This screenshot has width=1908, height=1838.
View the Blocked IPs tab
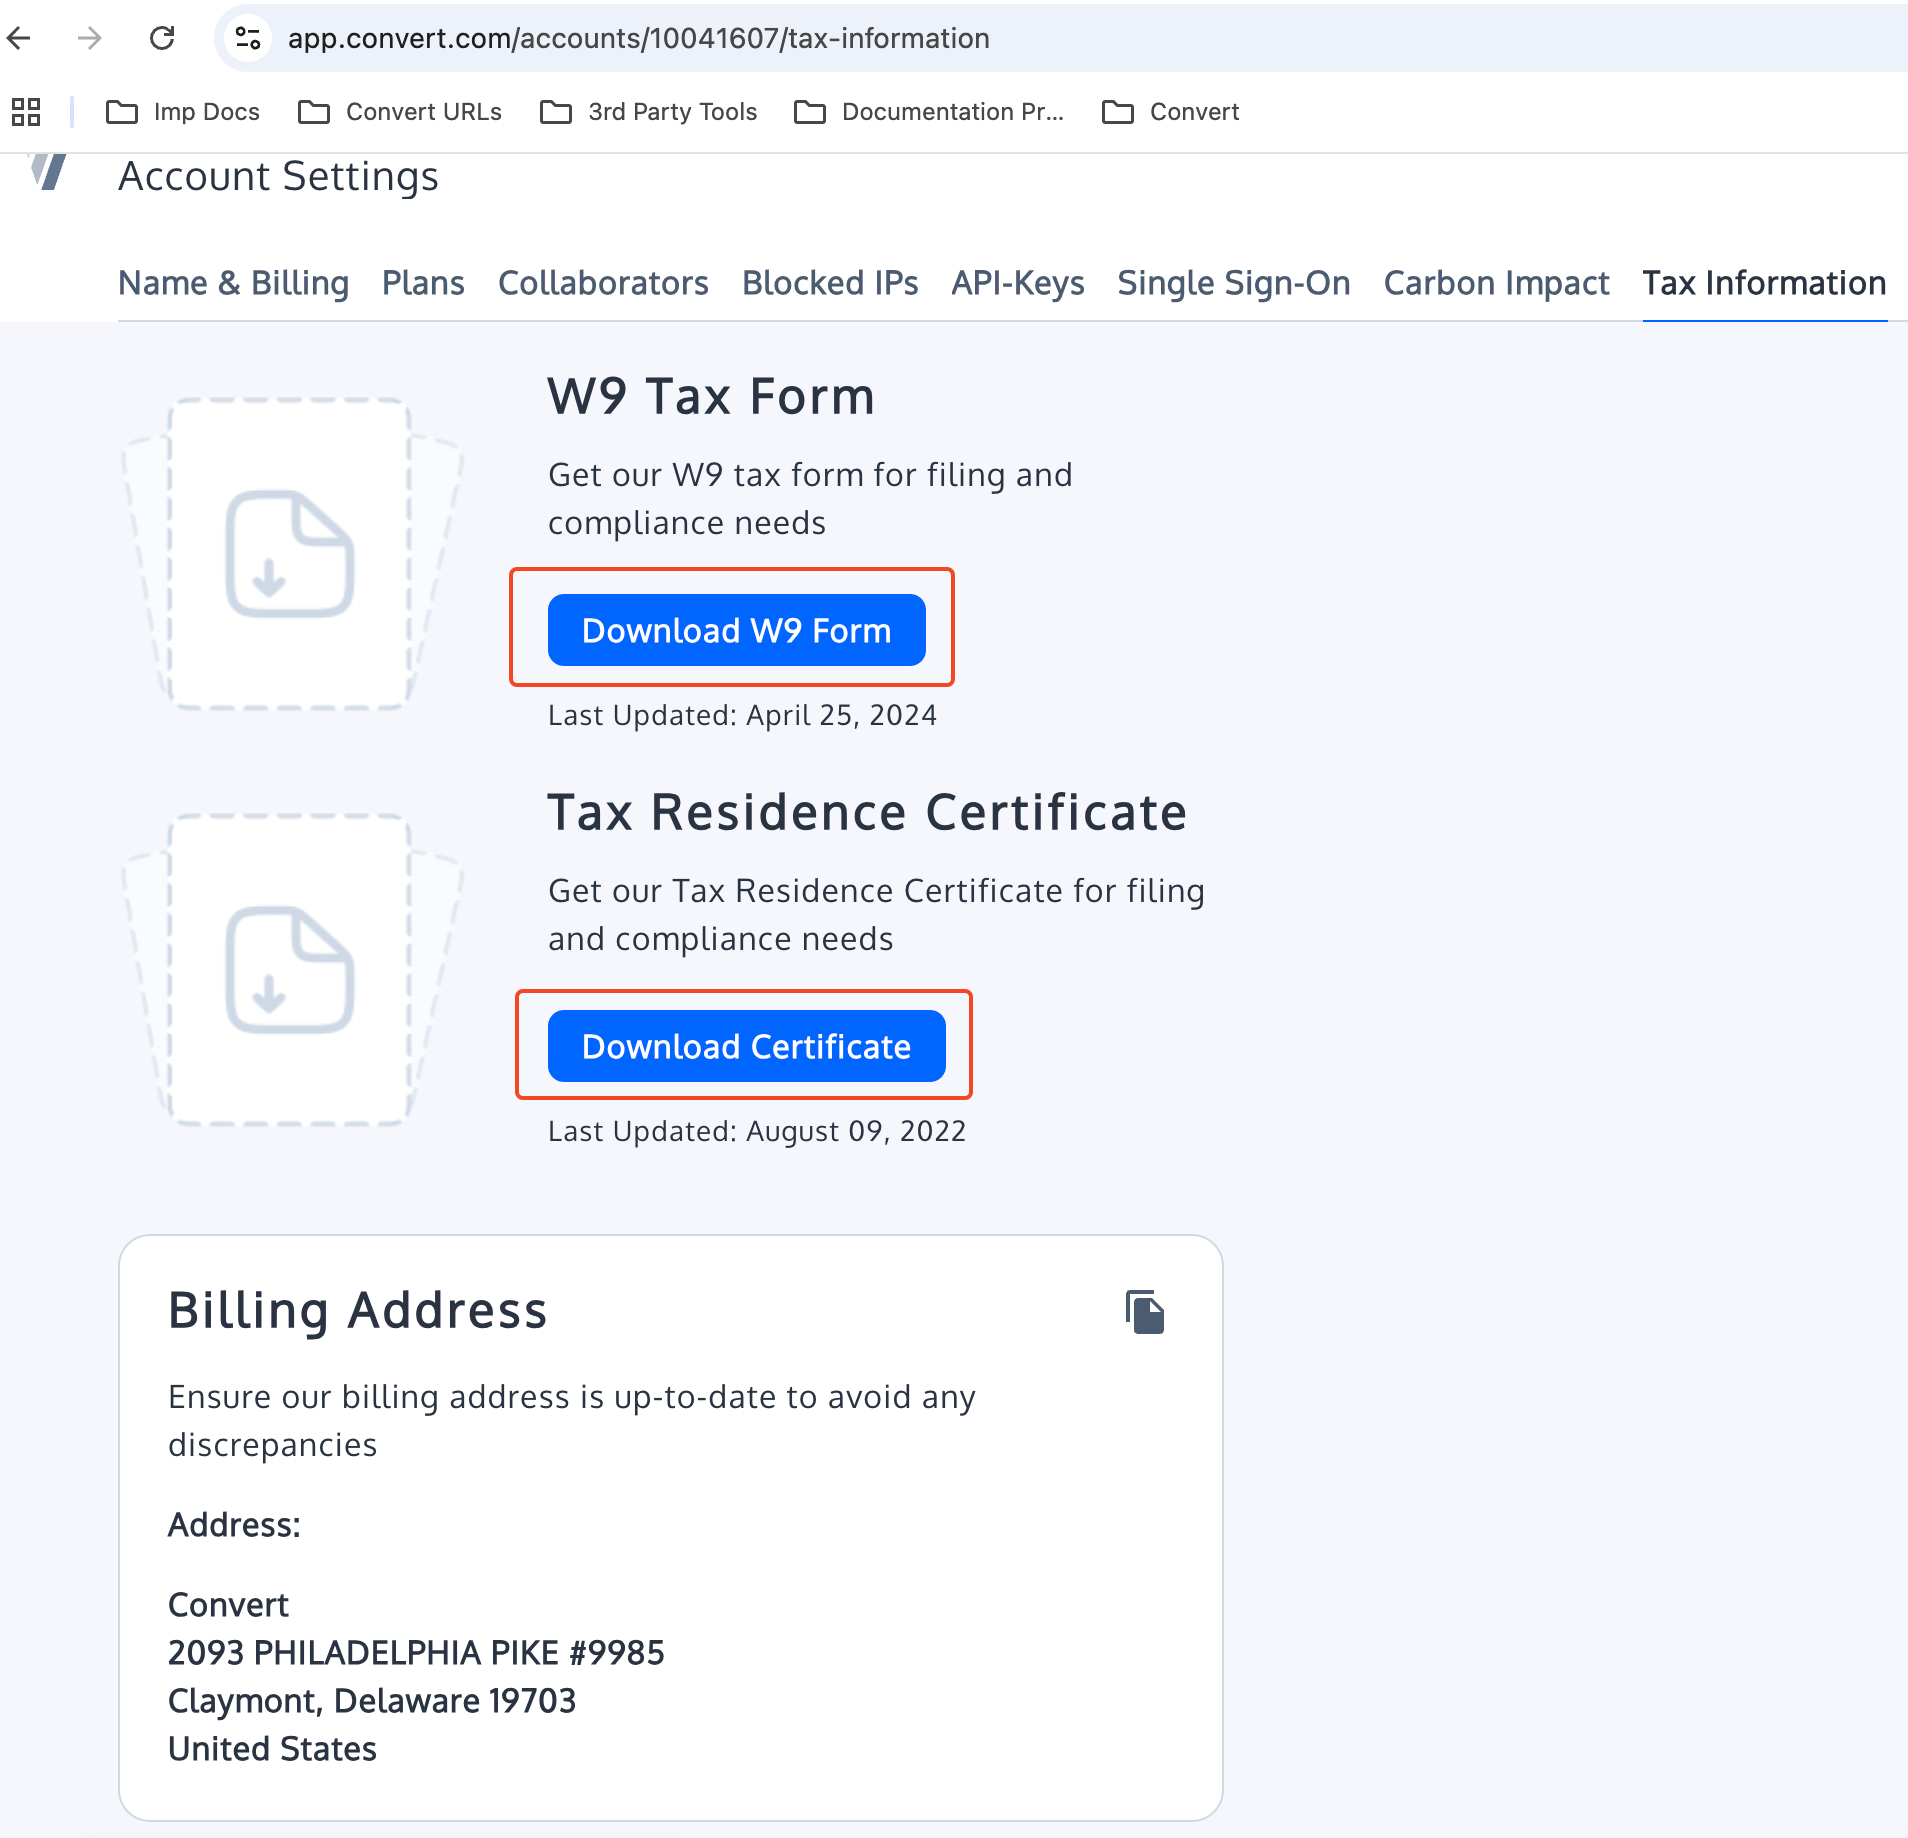pyautogui.click(x=830, y=283)
